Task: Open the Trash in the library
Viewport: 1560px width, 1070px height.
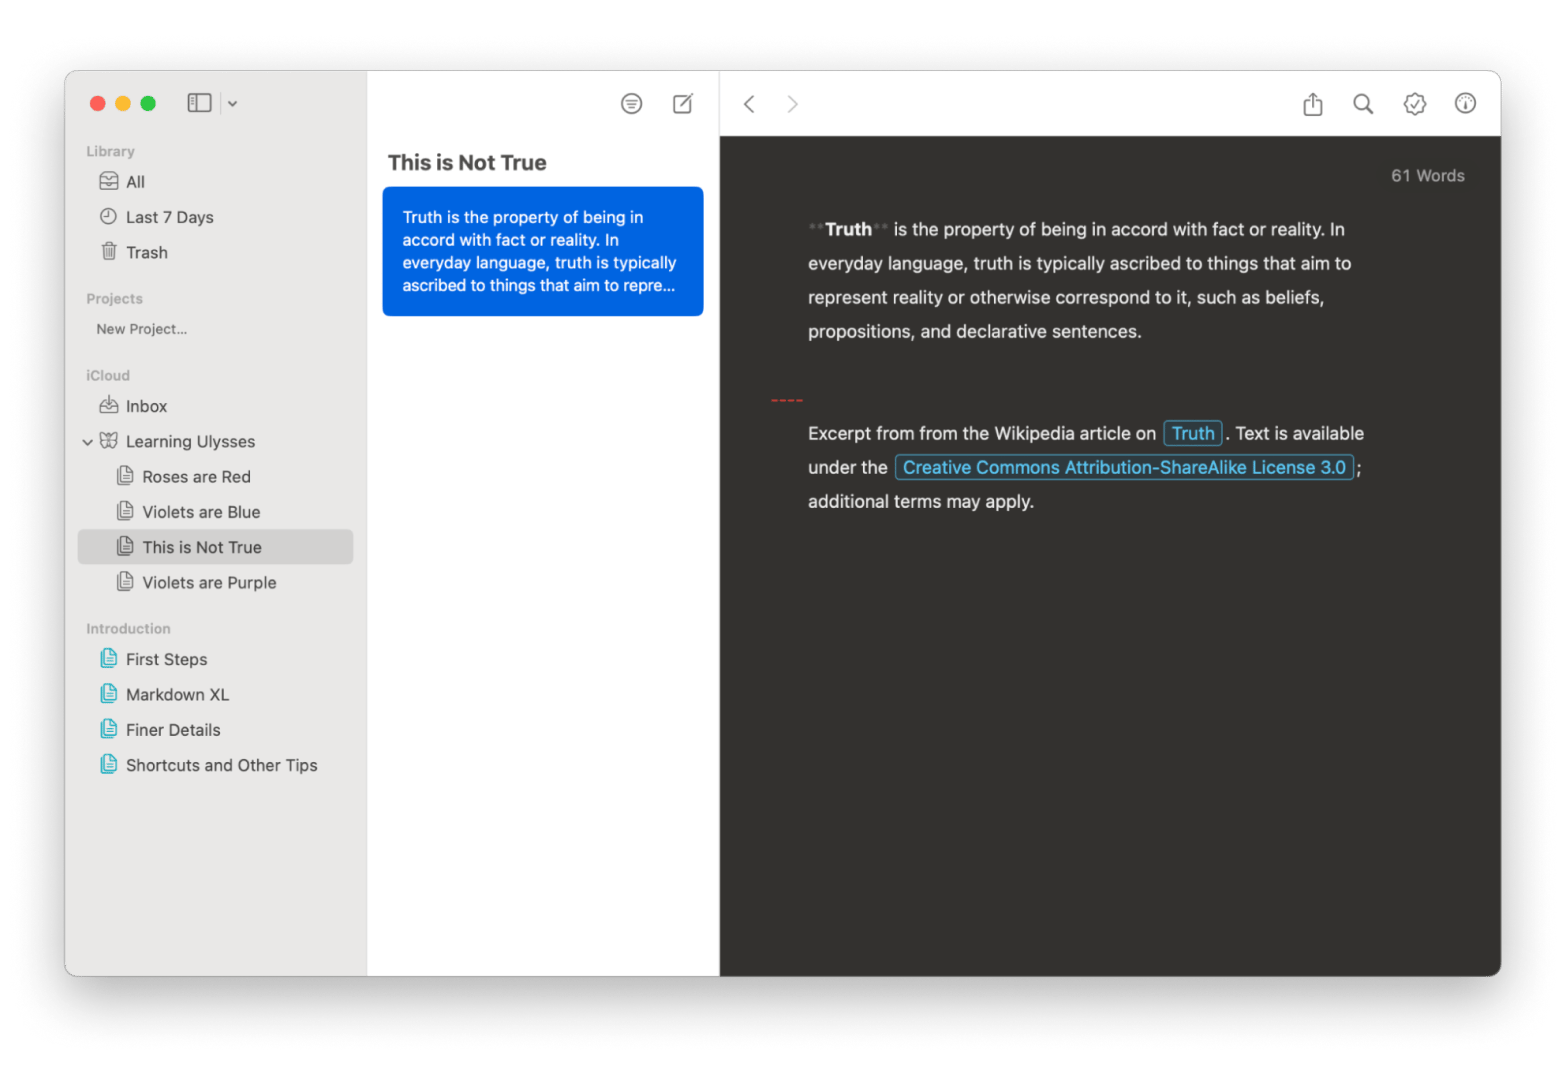Action: 146,253
